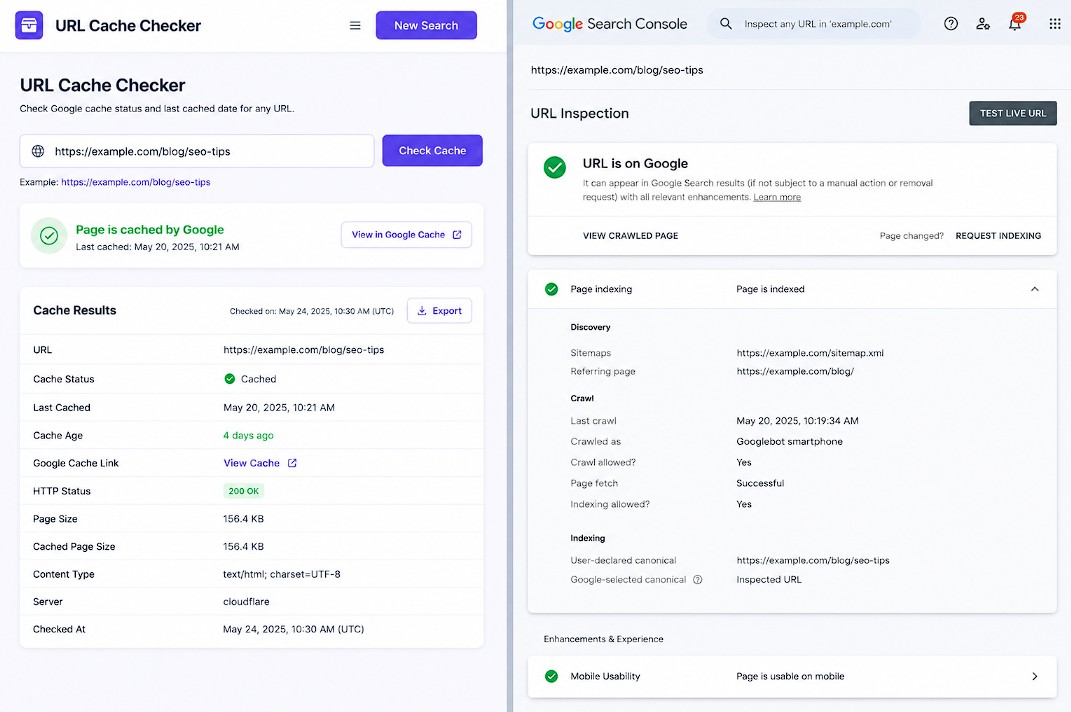Click the download icon on the Export button
The width and height of the screenshot is (1071, 712).
pos(422,310)
